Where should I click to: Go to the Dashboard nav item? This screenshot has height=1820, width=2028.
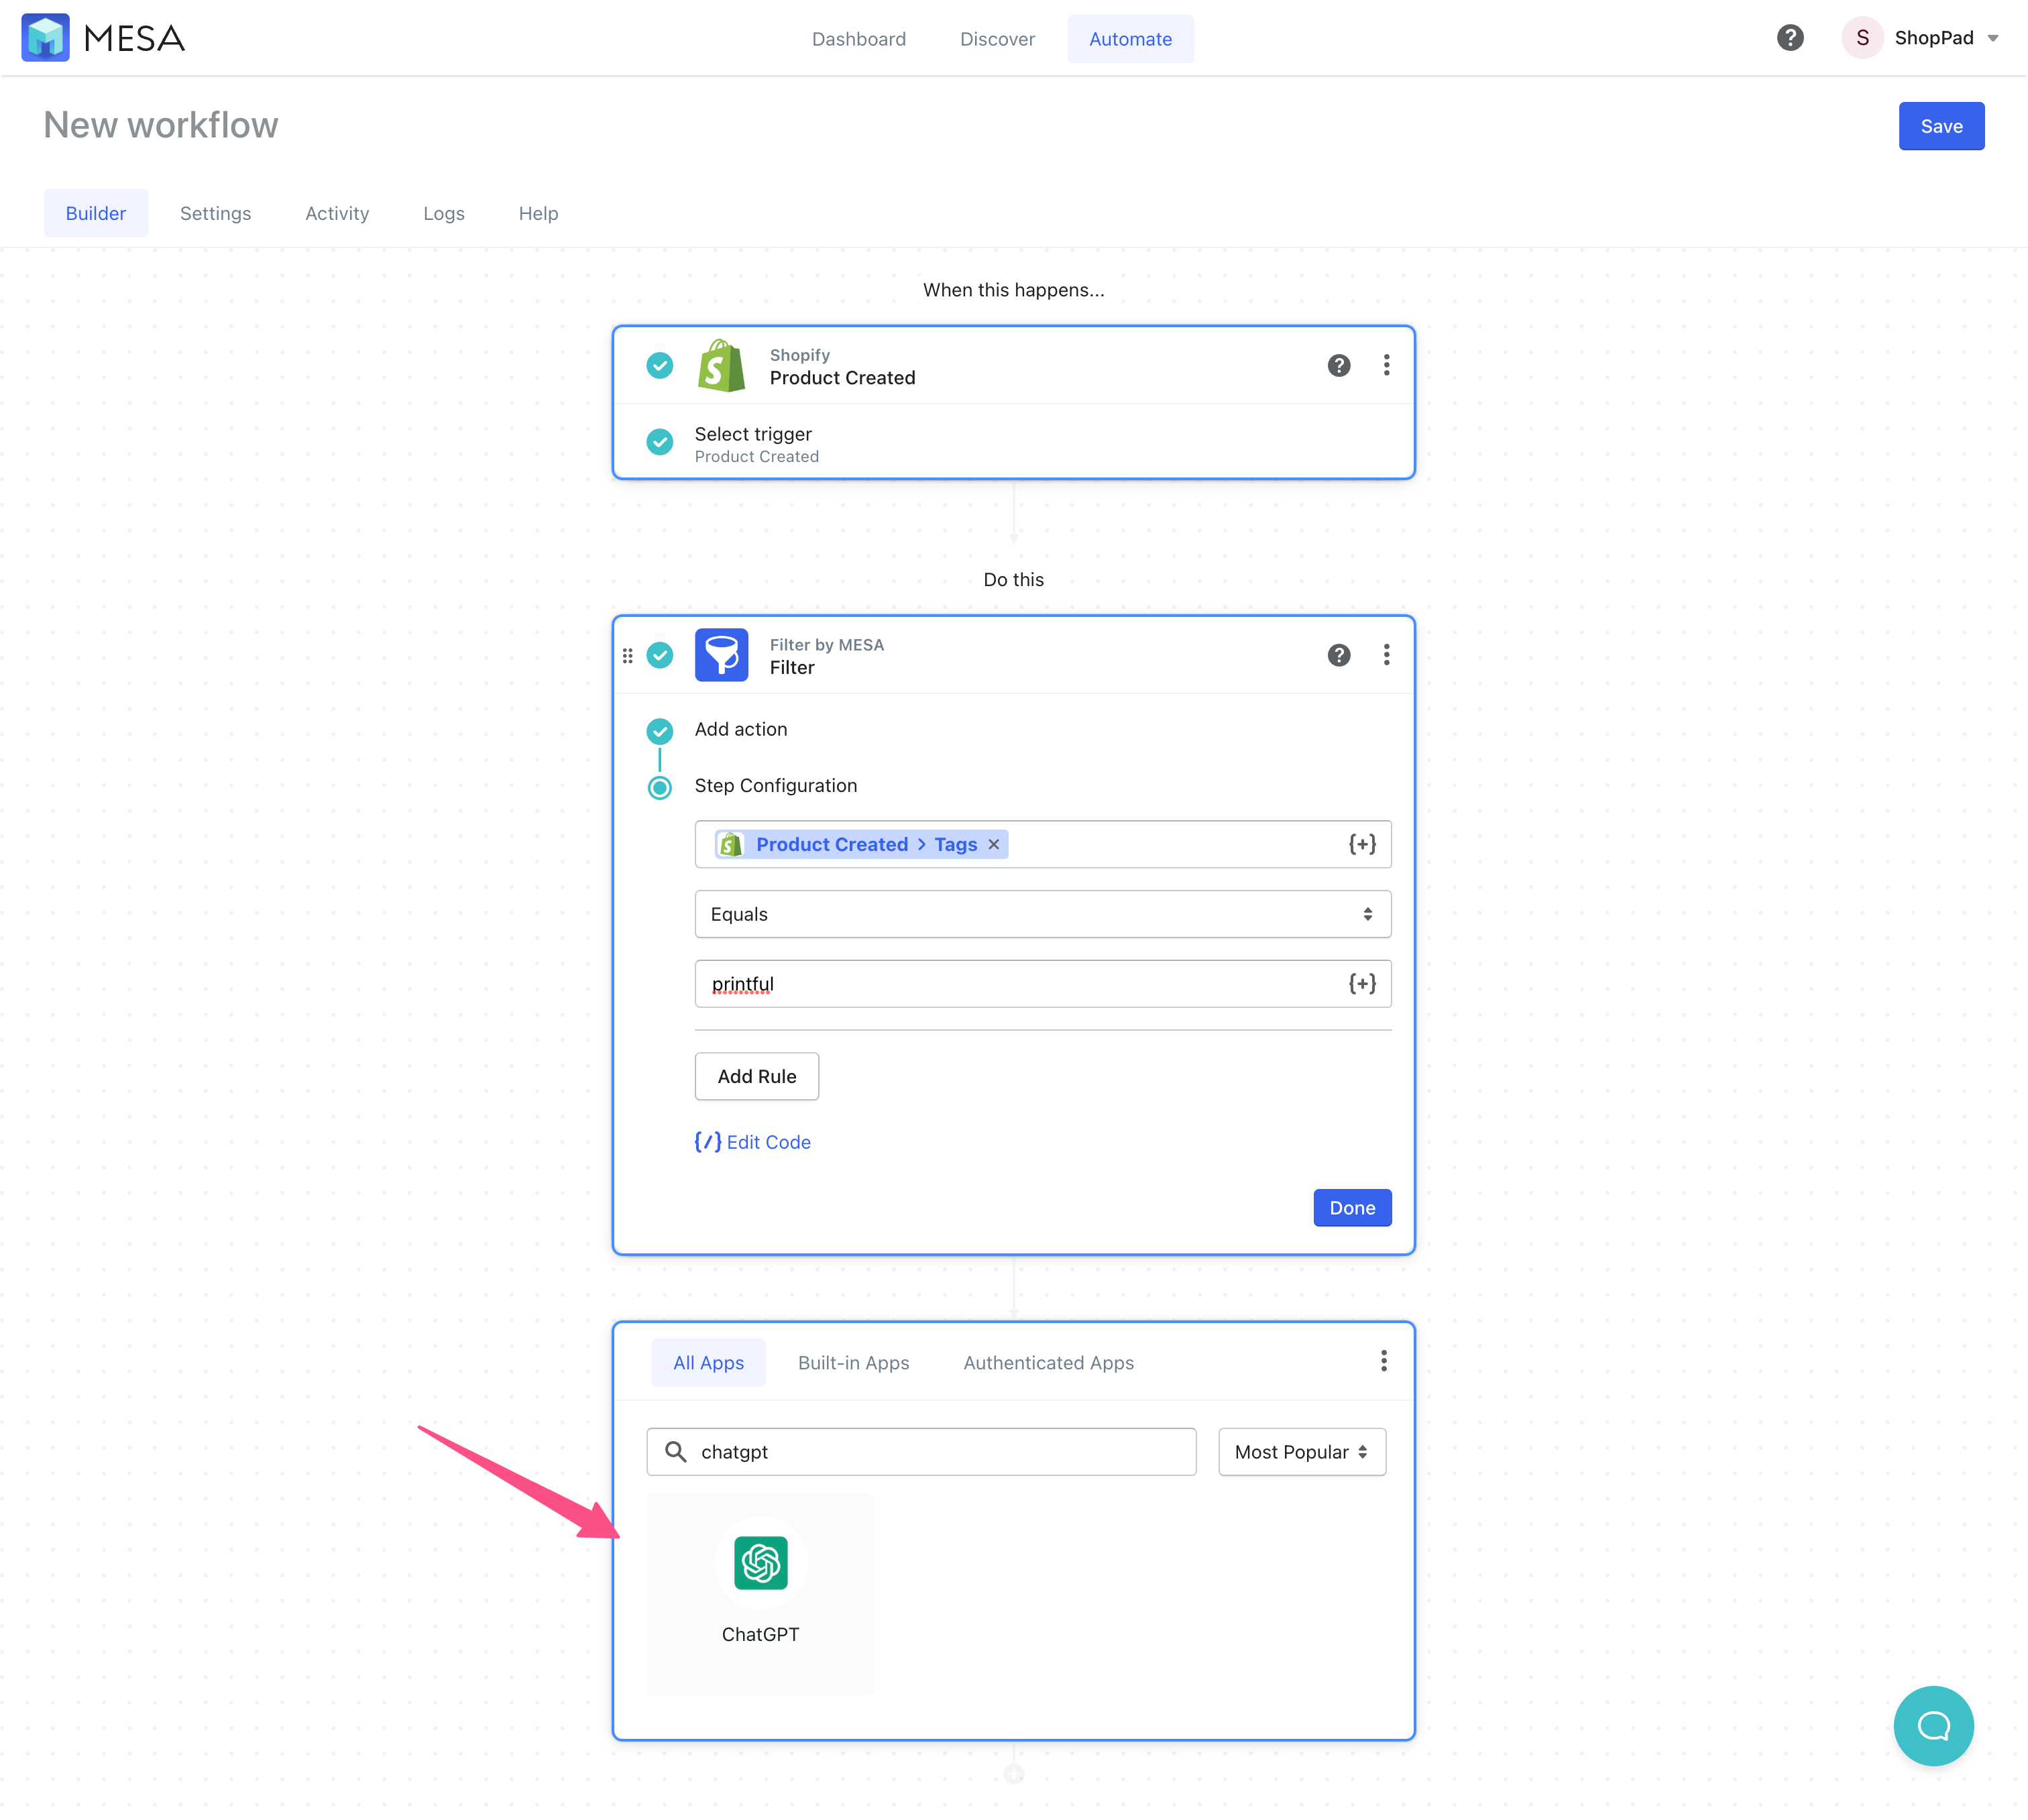coord(859,39)
